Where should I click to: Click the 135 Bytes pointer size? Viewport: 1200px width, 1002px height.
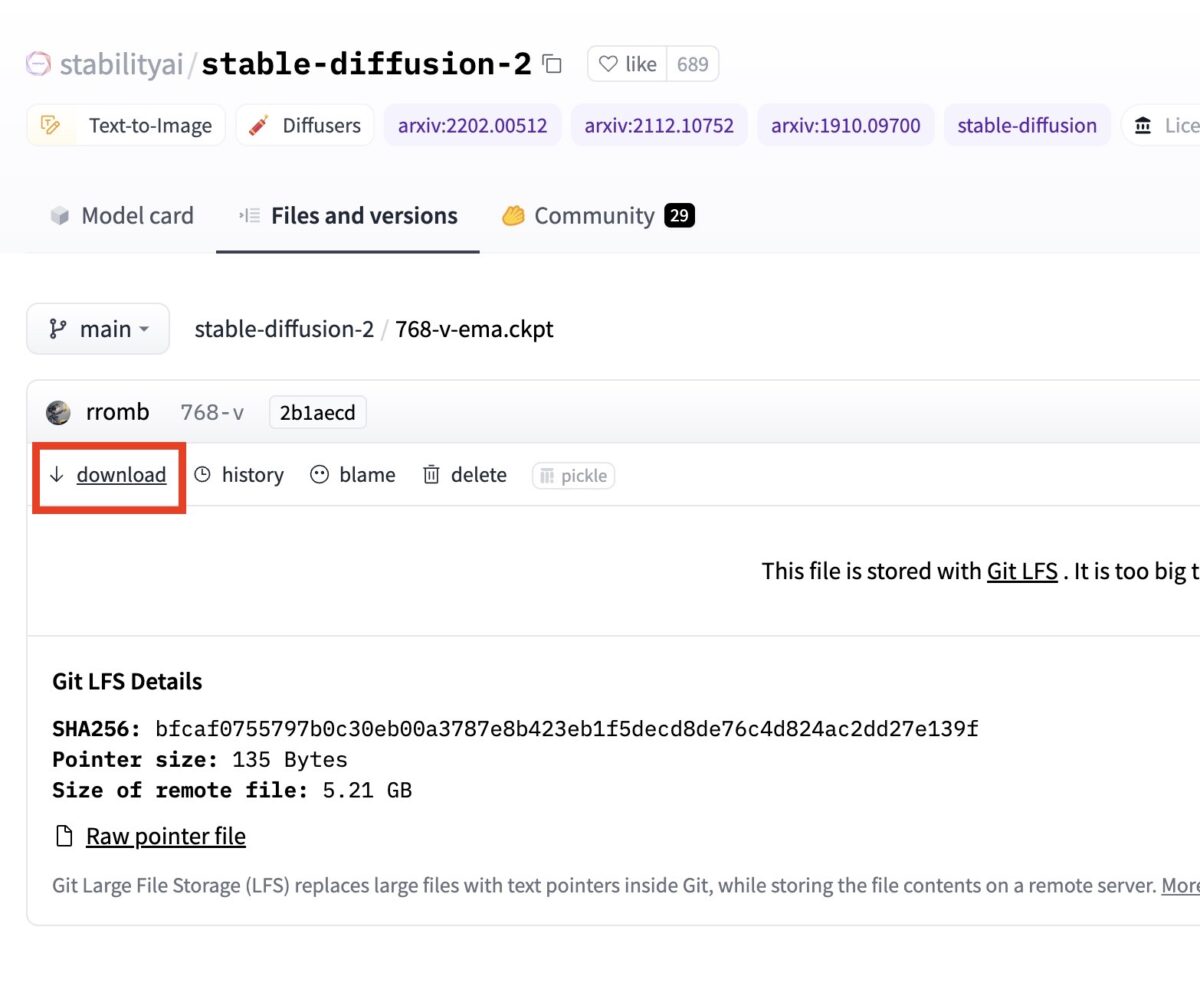[290, 760]
